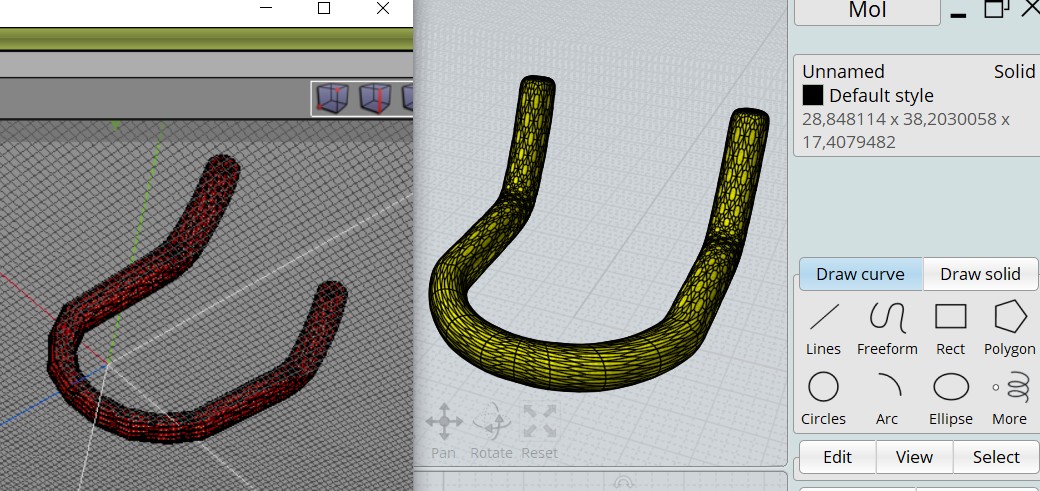This screenshot has height=491, width=1040.
Task: Open the More curve tools
Action: coord(1010,399)
